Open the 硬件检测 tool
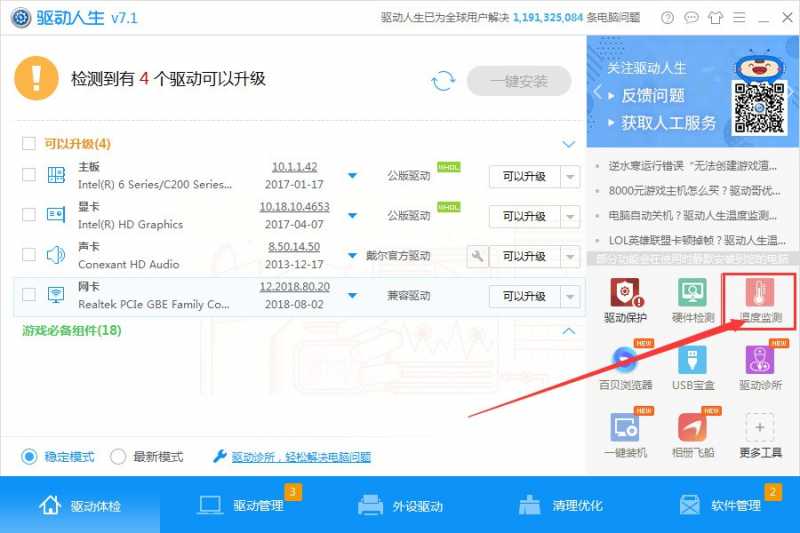800x533 pixels. [692, 301]
